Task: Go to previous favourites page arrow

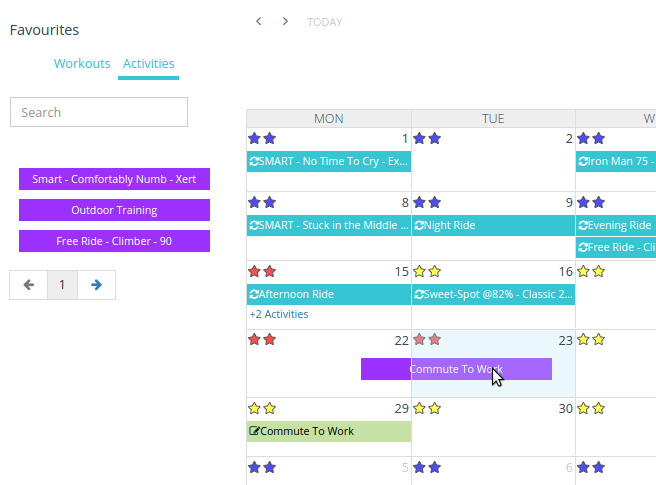Action: coord(28,285)
